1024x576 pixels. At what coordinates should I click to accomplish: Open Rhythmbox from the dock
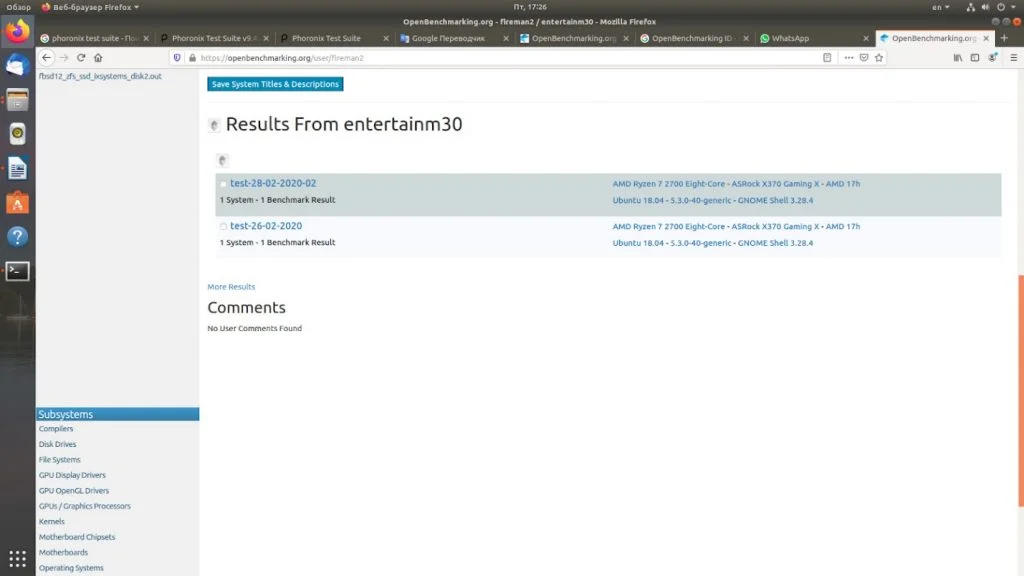(18, 134)
